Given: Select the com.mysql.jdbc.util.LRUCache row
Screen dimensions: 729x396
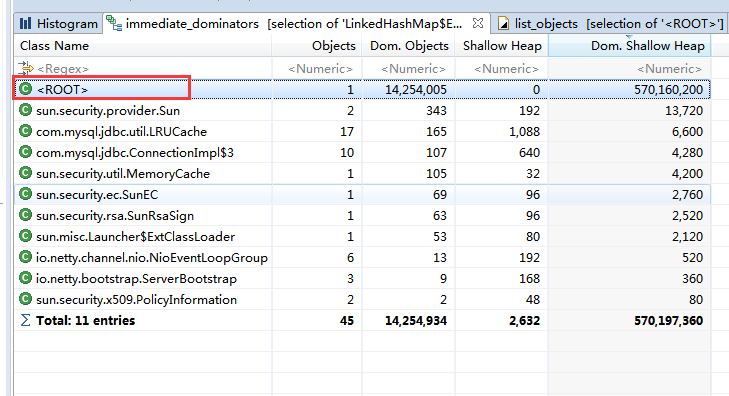Looking at the screenshot, I should click(x=362, y=132).
